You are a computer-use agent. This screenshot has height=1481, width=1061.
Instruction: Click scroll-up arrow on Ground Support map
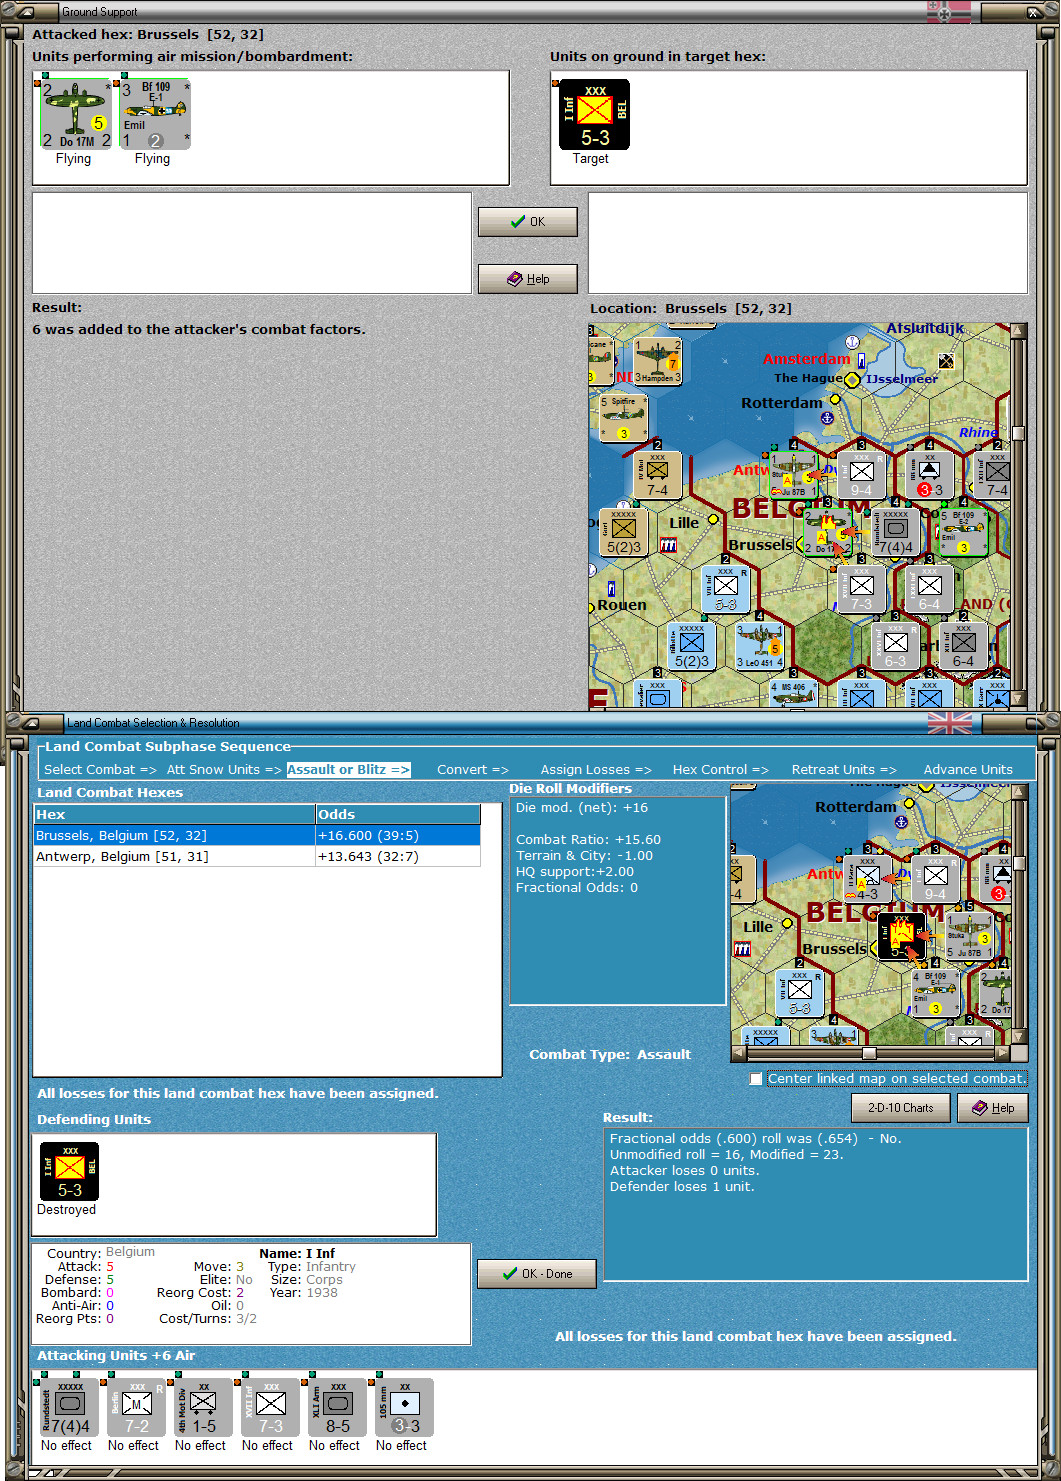tap(1019, 331)
